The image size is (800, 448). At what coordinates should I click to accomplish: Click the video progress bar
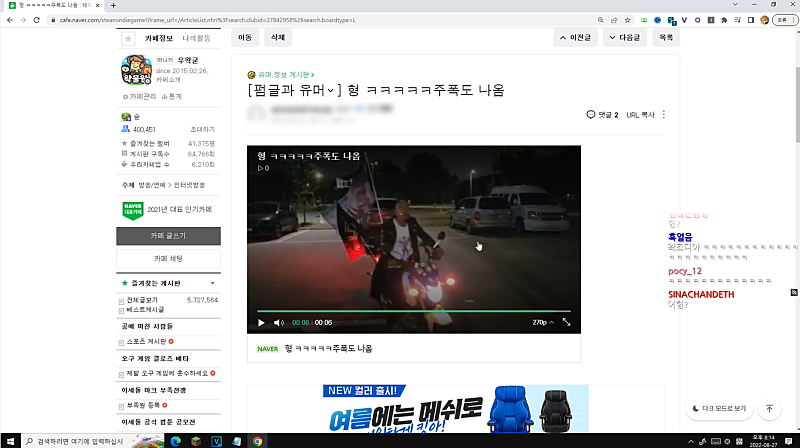click(414, 311)
